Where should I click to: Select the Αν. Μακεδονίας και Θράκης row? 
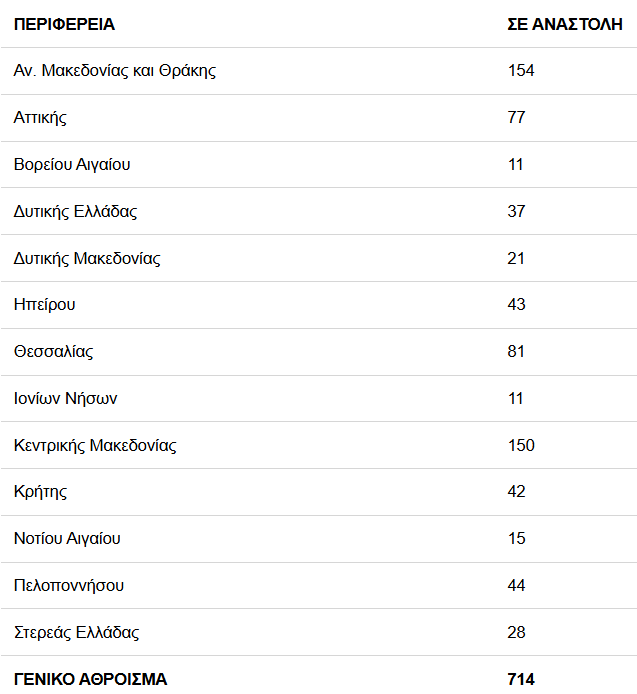pyautogui.click(x=115, y=71)
